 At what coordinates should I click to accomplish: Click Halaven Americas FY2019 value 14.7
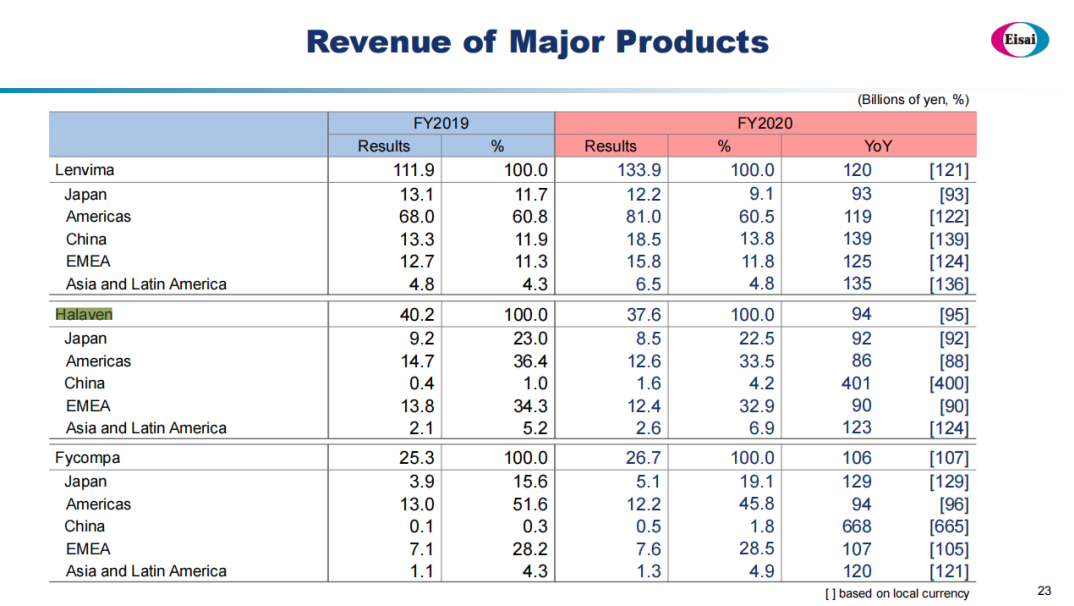(416, 361)
